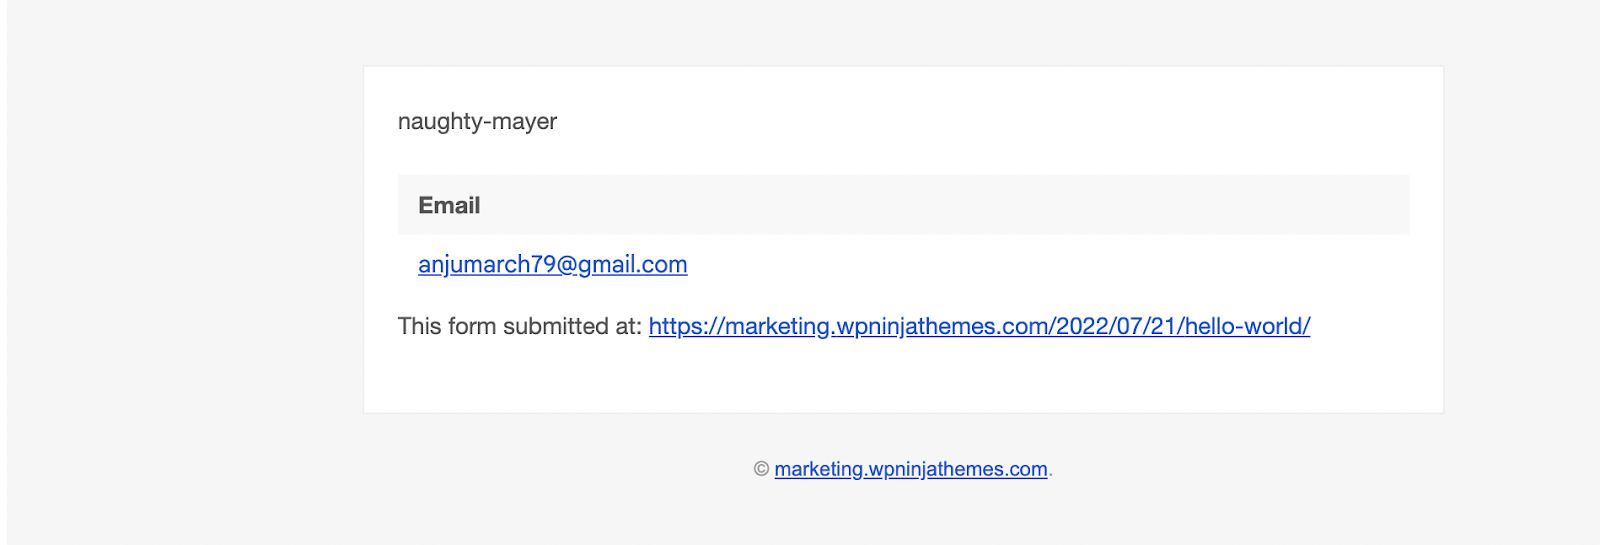Click the gray Email header row background
The width and height of the screenshot is (1600, 545).
coord(903,205)
